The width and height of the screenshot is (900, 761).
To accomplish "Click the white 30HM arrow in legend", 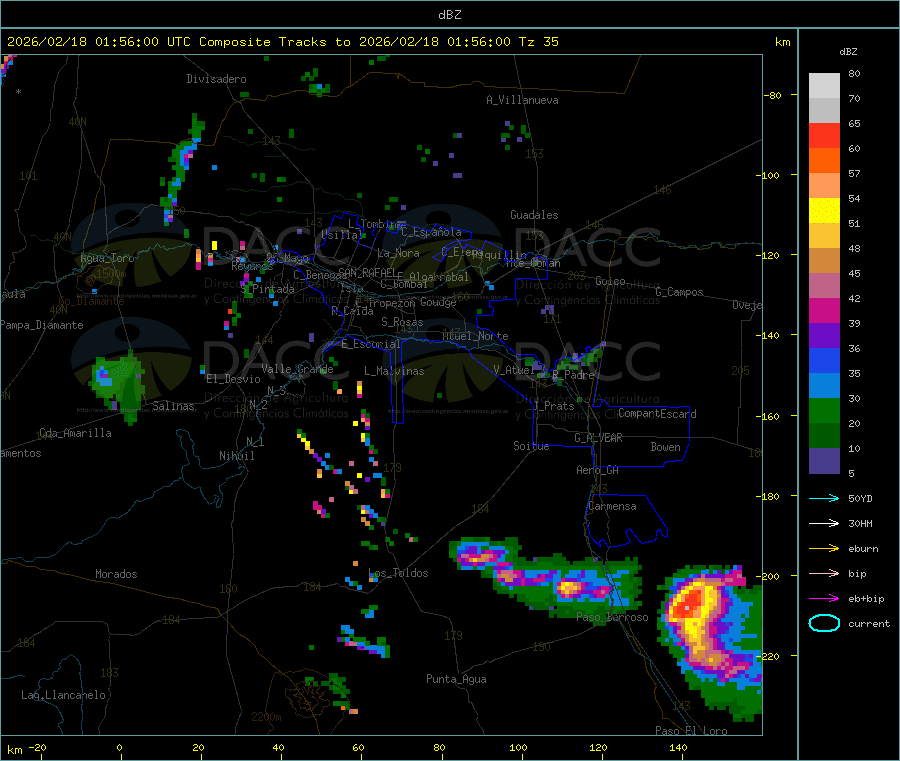I will 824,523.
